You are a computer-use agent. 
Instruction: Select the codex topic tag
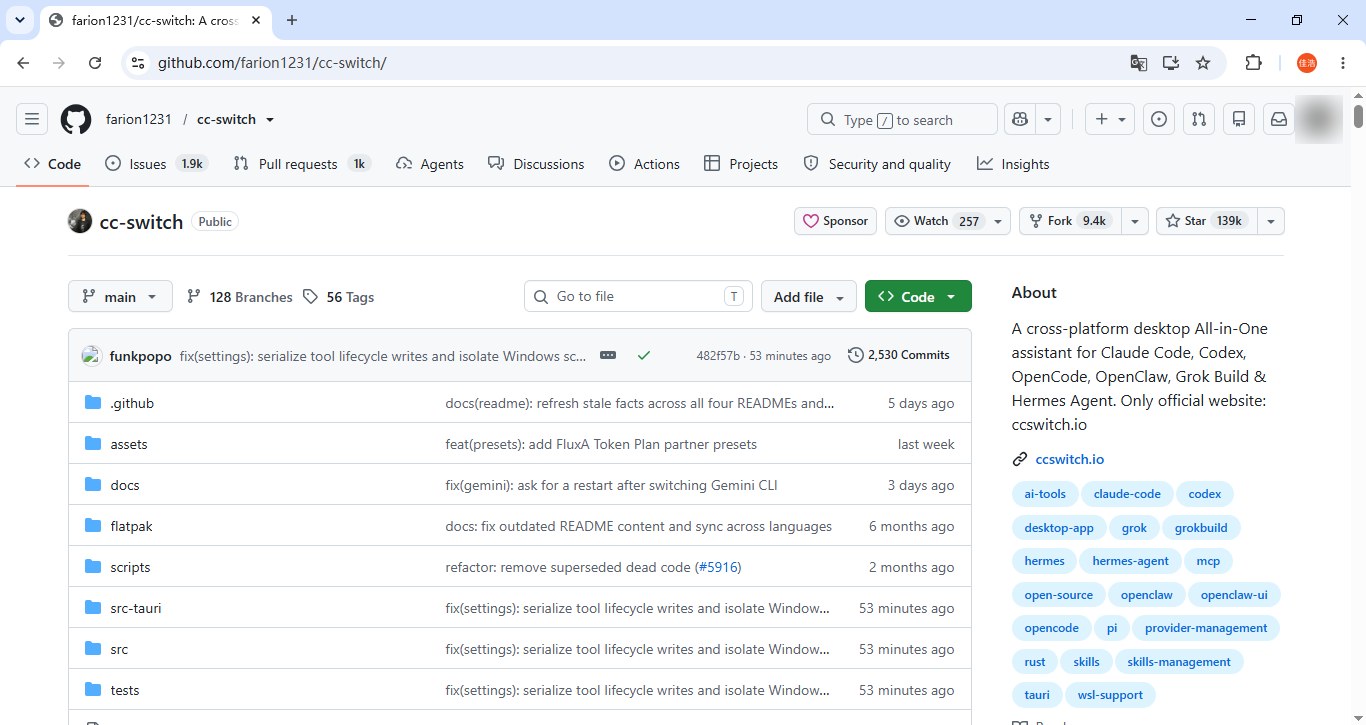coord(1205,494)
